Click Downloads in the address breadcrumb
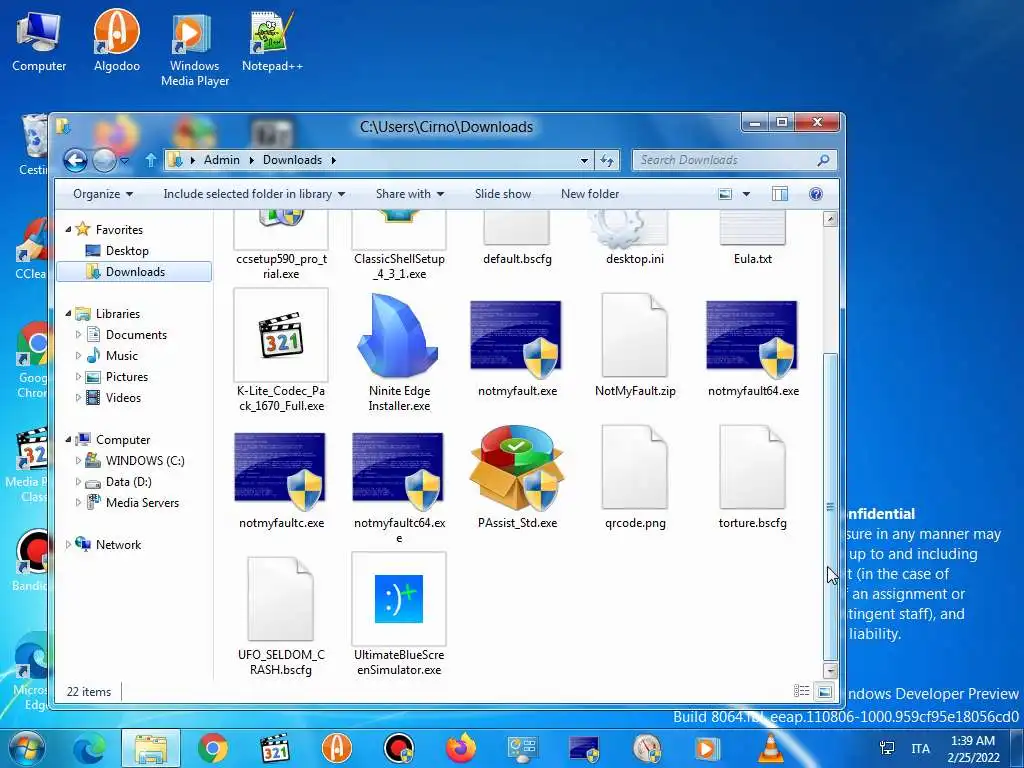This screenshot has width=1024, height=768. (x=293, y=160)
